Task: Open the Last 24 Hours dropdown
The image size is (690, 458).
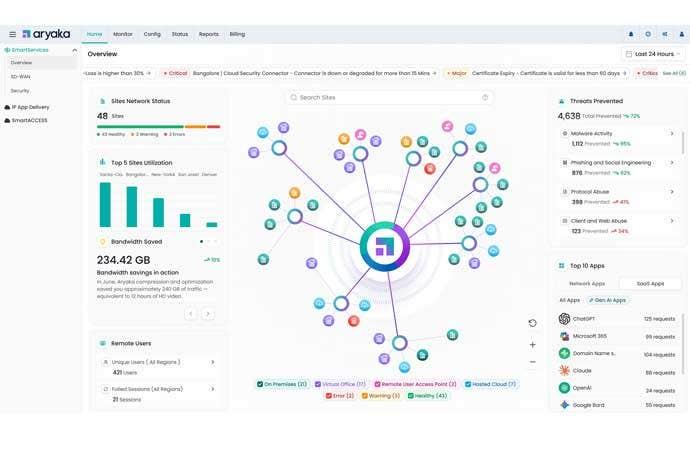Action: click(x=653, y=54)
